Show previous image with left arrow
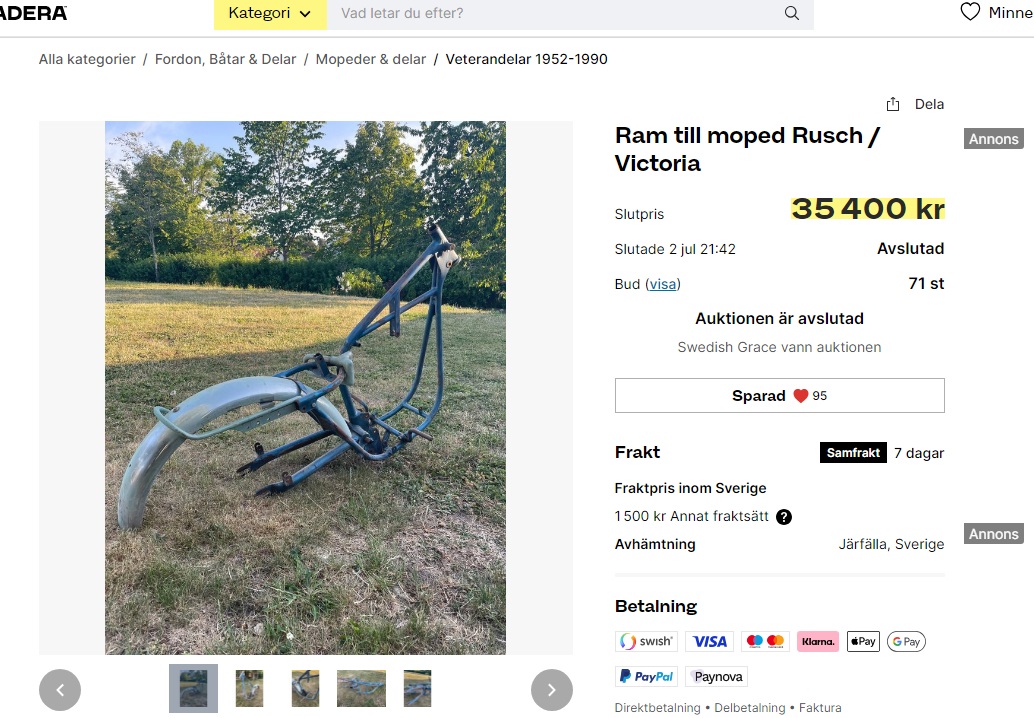 tap(60, 690)
